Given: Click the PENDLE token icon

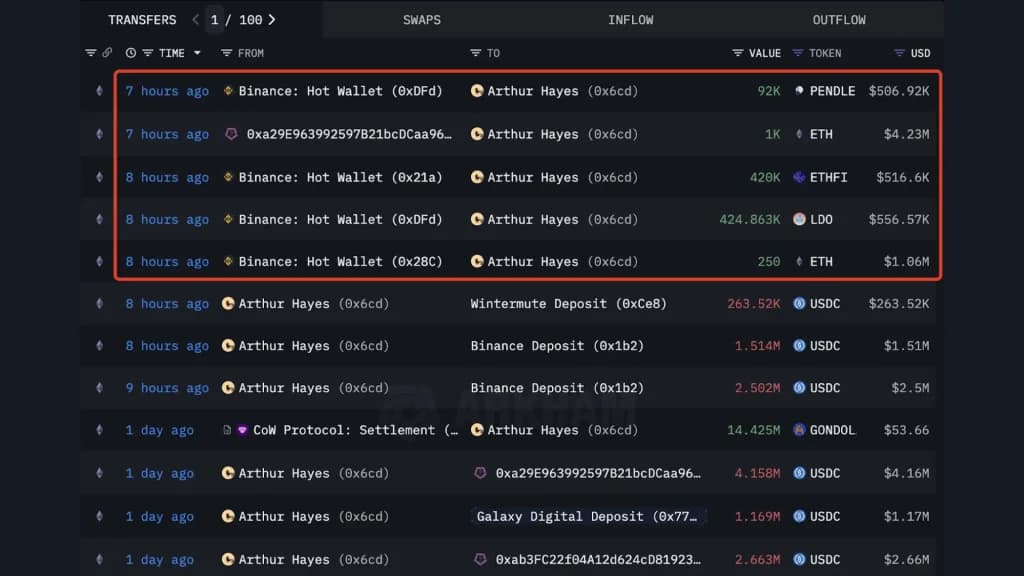Looking at the screenshot, I should (799, 91).
